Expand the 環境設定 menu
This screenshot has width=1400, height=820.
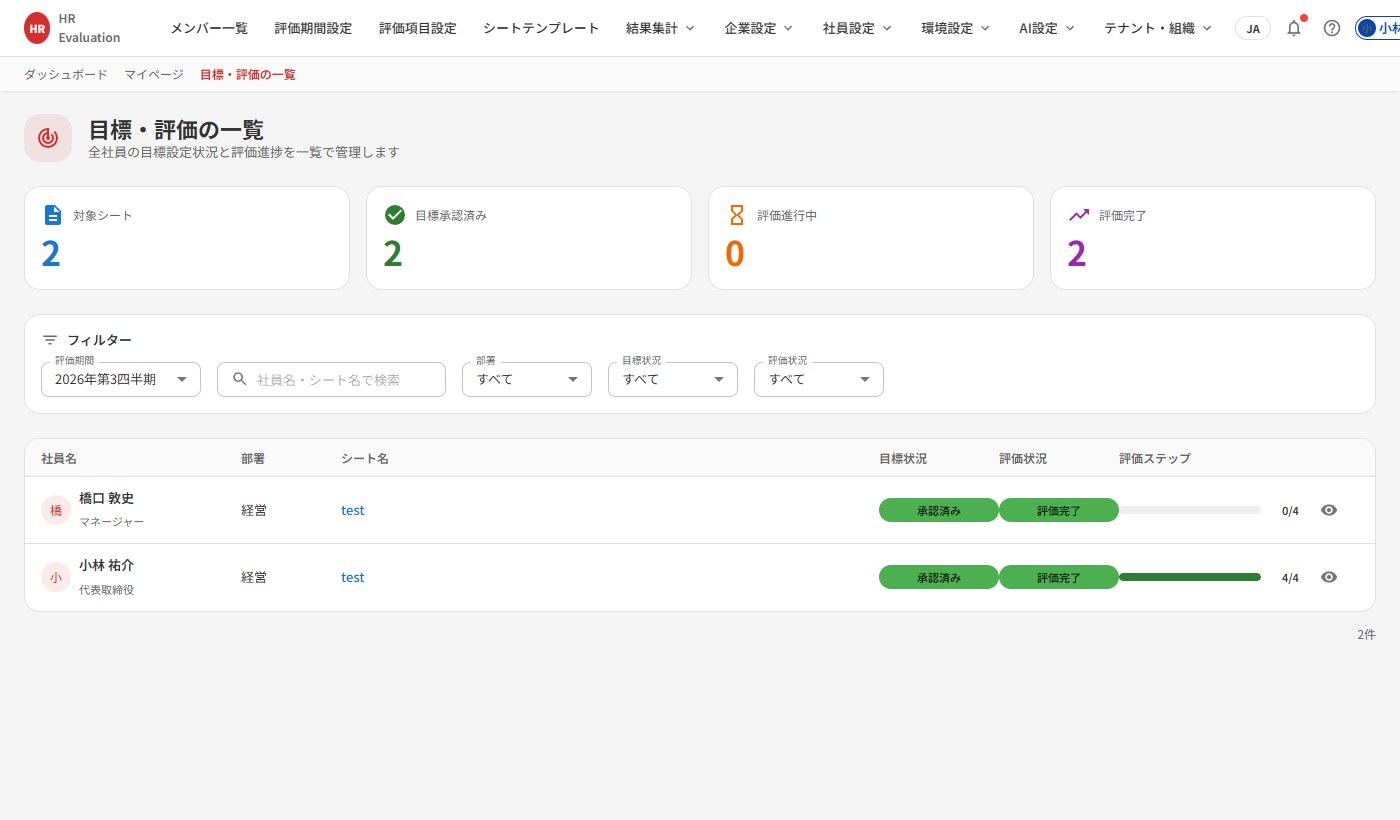(x=956, y=28)
